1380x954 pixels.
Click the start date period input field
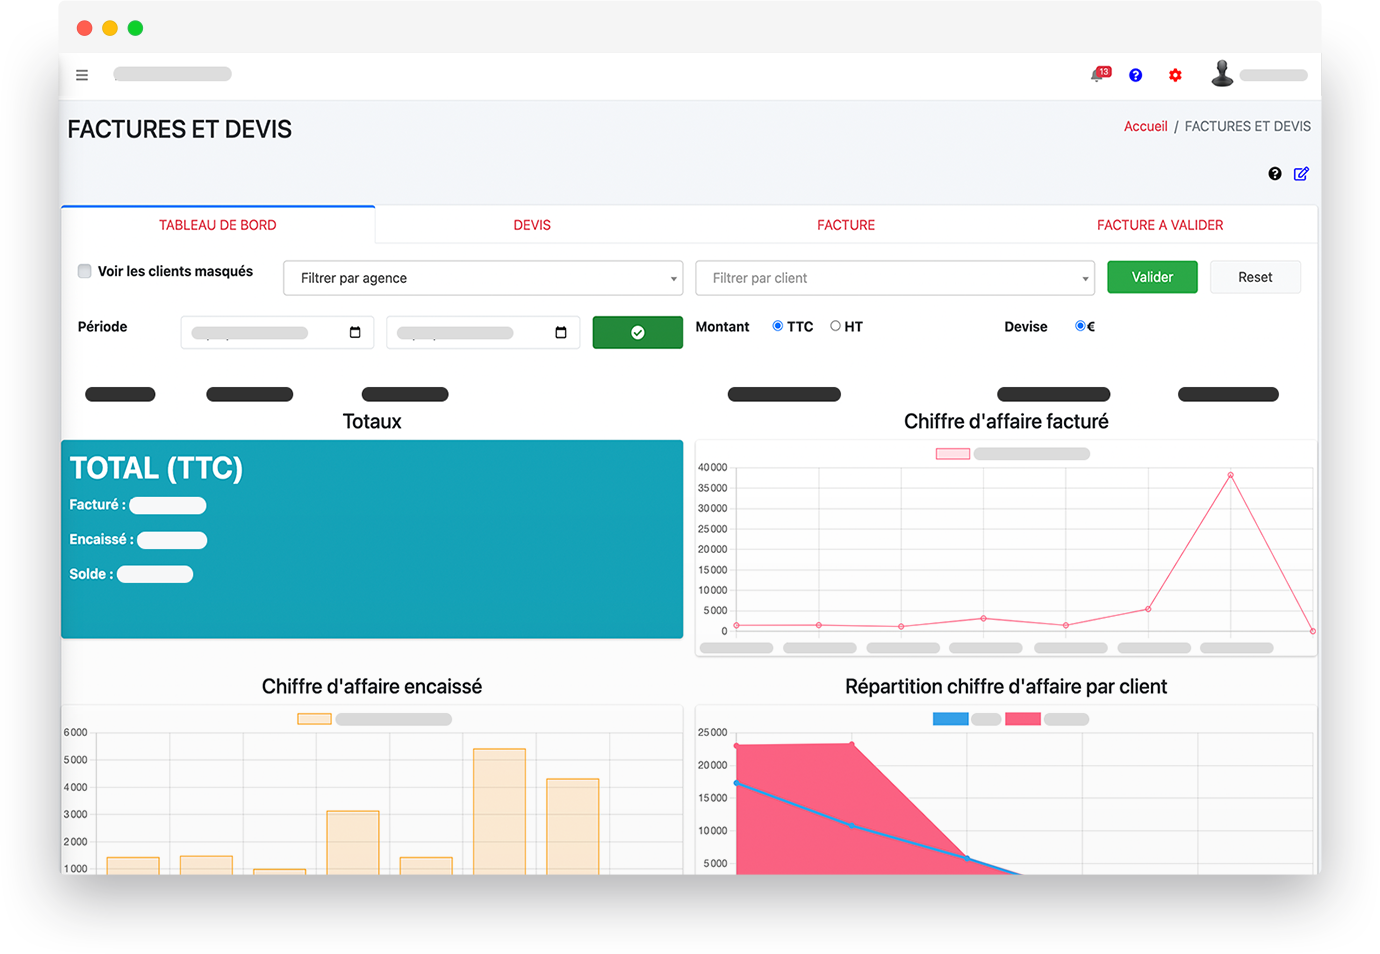click(x=277, y=332)
